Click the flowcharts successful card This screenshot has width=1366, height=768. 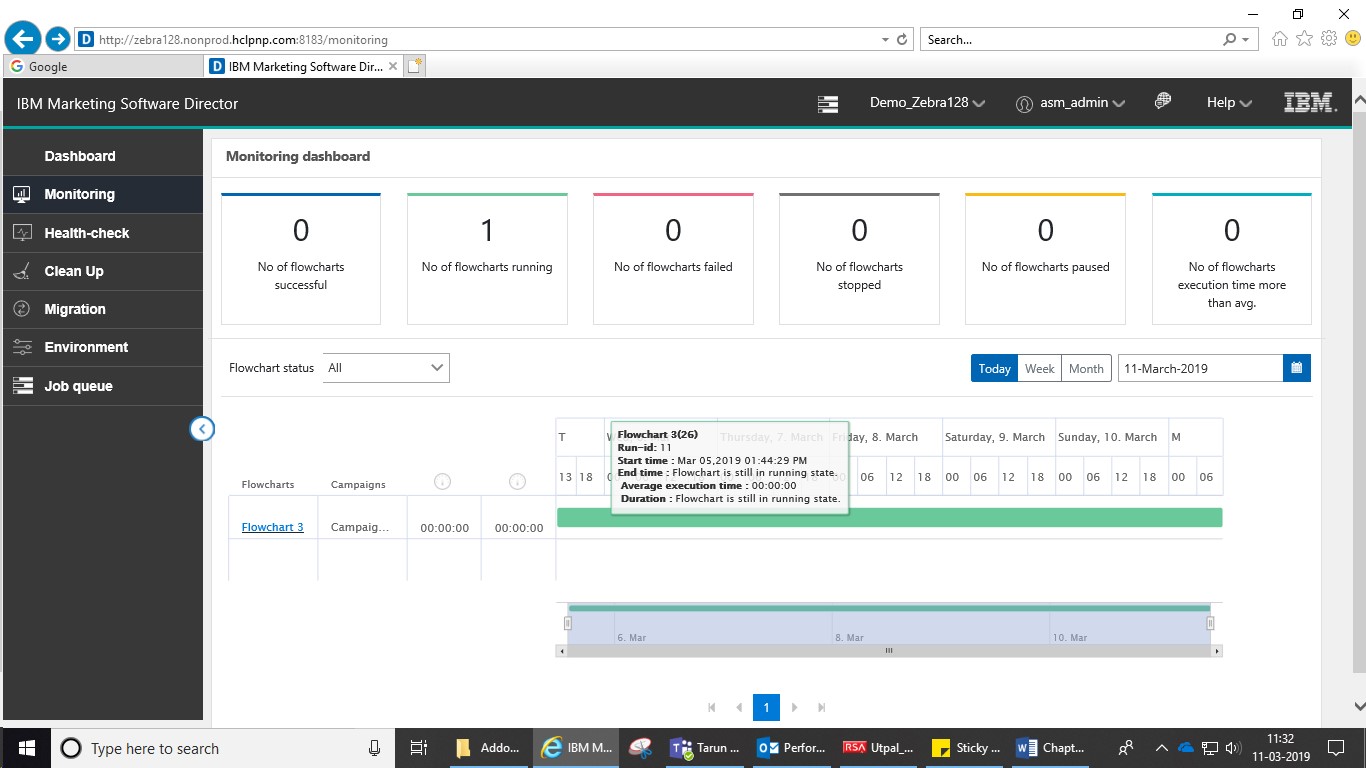(301, 259)
